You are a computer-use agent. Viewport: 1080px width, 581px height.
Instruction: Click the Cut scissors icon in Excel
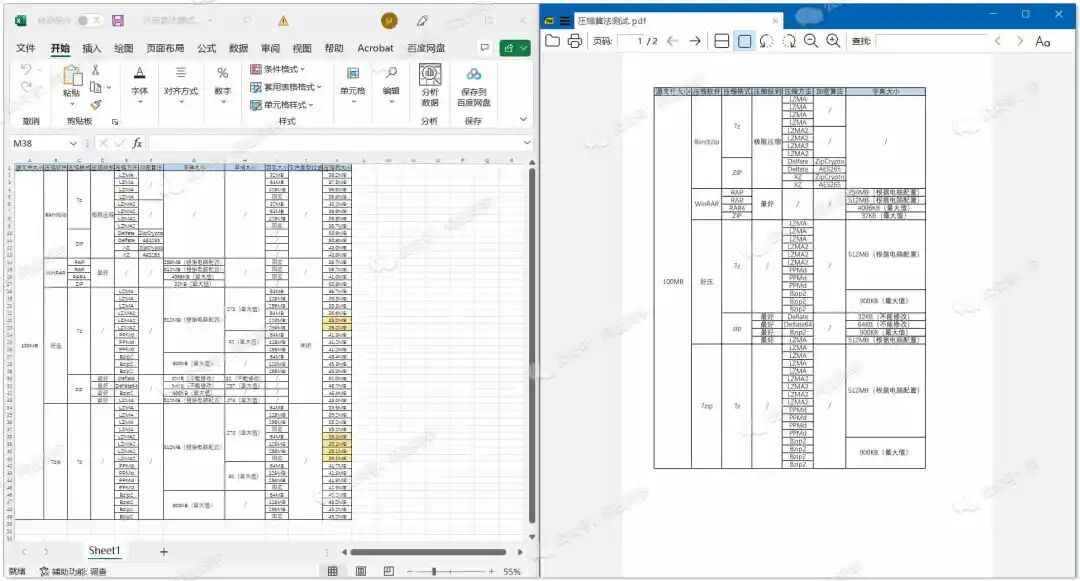pos(96,70)
